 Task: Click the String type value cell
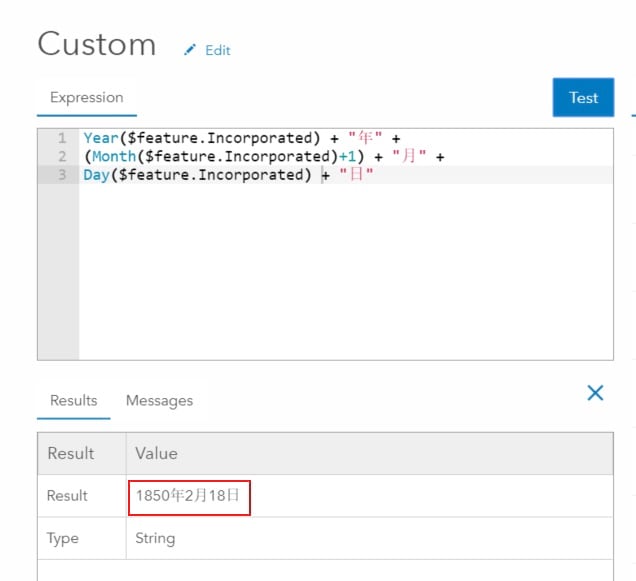coord(155,538)
